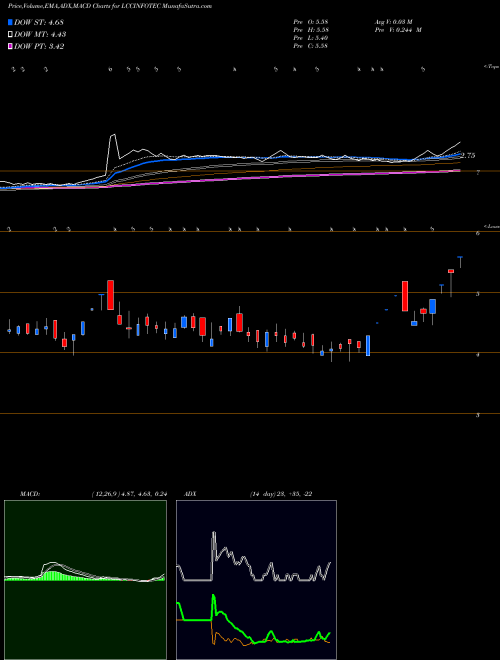Click the 'Pre H: 5.58' high value

(311, 30)
